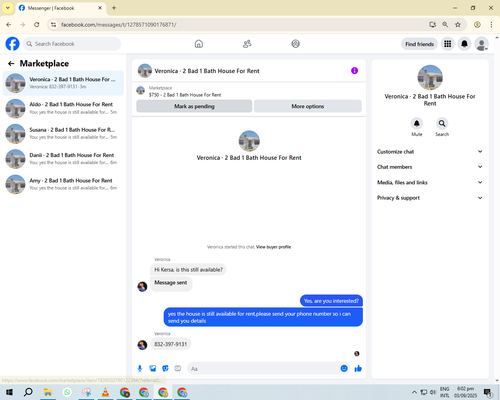Open the Danii conversation

[63, 159]
